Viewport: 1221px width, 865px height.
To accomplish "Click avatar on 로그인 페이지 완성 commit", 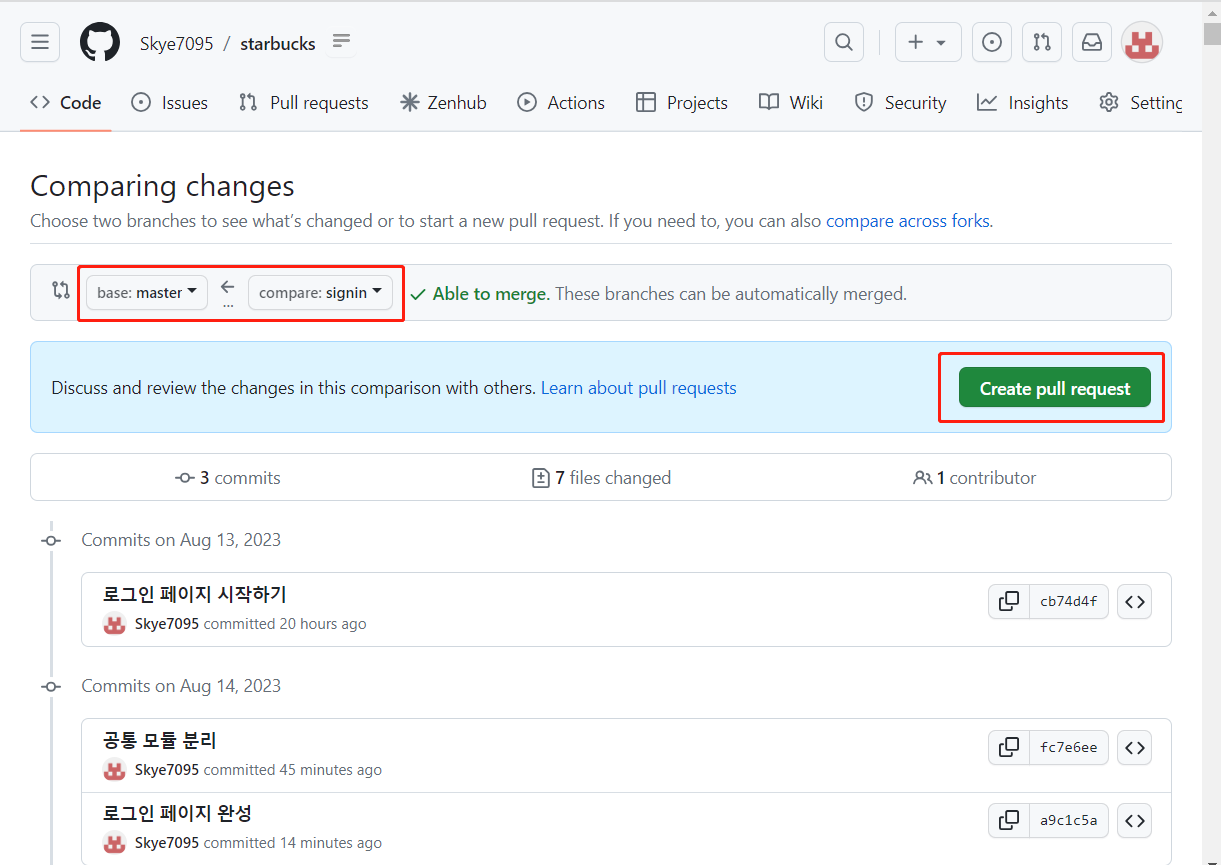I will pyautogui.click(x=115, y=842).
